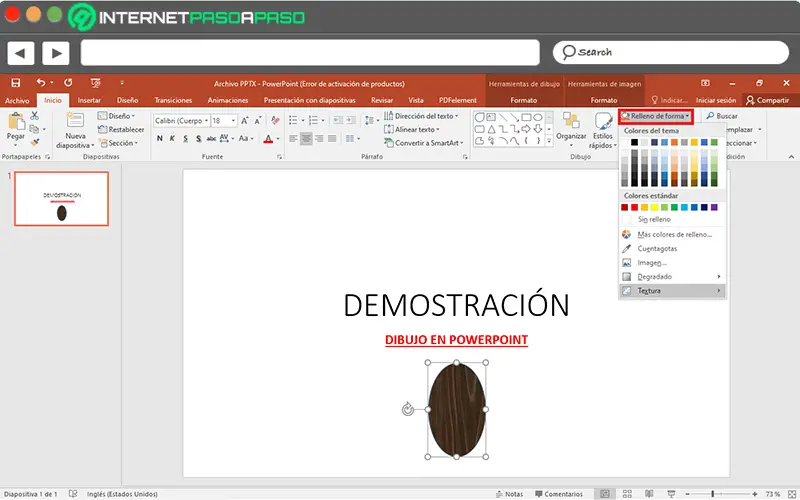Click the font color red A icon
800x500 pixels.
[x=267, y=139]
